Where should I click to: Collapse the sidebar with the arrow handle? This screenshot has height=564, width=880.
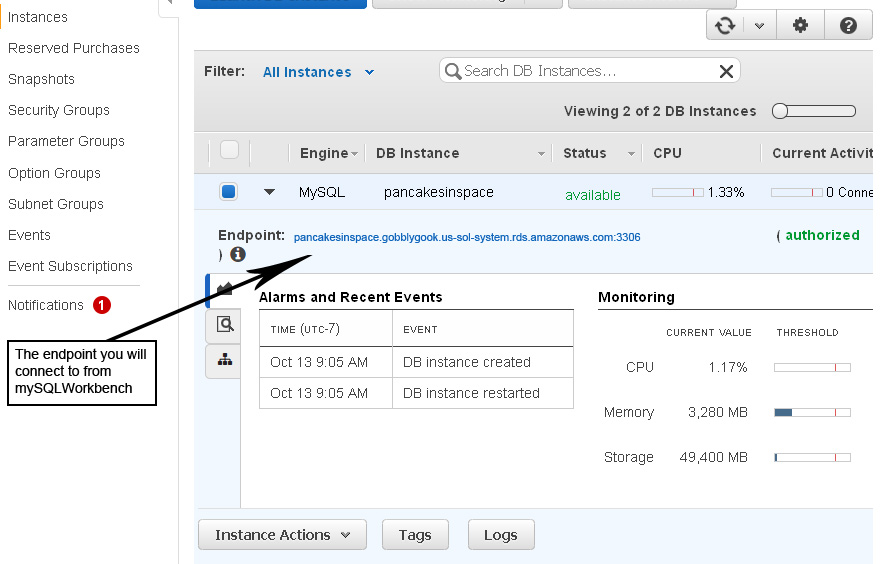[x=169, y=3]
